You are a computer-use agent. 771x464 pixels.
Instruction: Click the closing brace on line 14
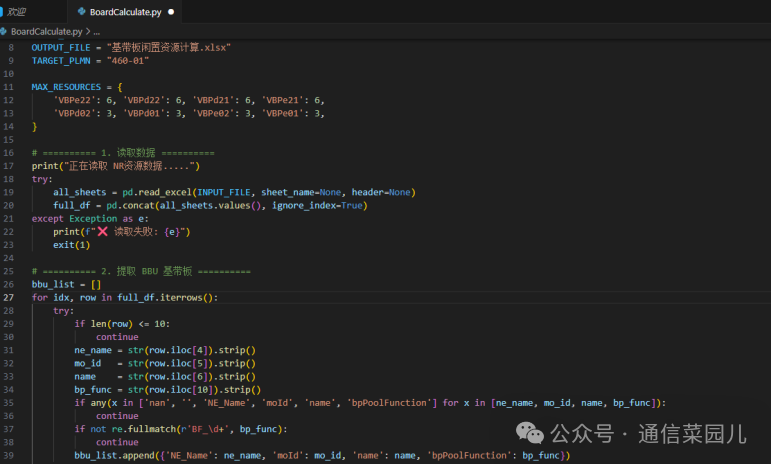pos(34,127)
